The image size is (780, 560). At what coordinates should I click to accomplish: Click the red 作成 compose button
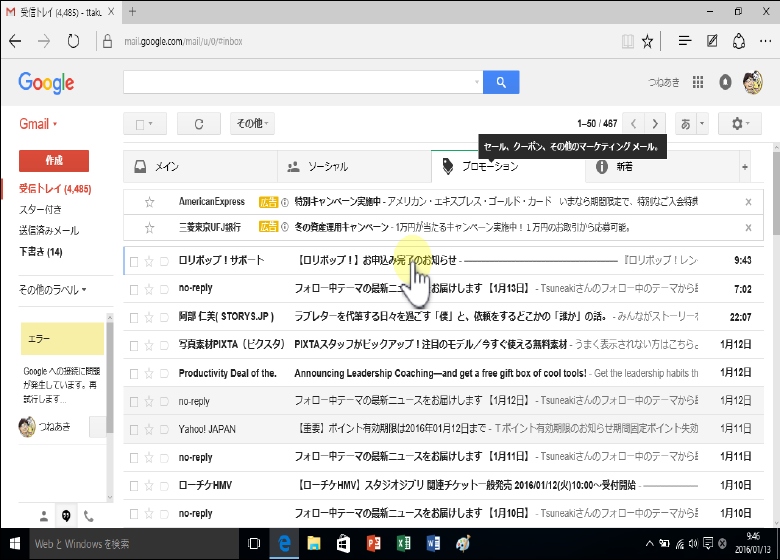click(x=54, y=161)
